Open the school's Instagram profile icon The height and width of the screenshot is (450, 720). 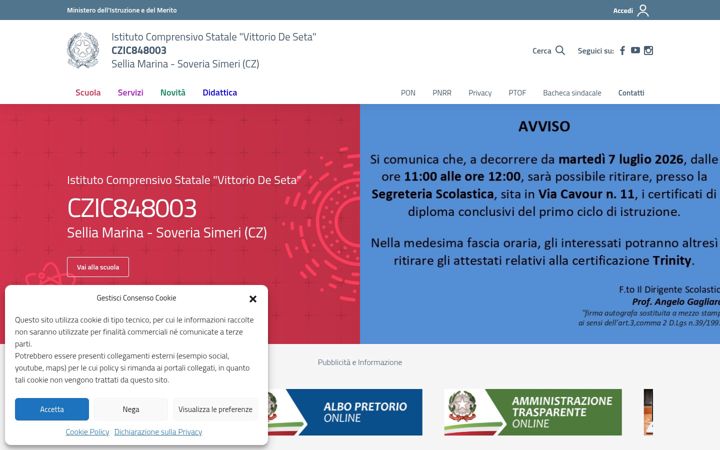(x=648, y=51)
